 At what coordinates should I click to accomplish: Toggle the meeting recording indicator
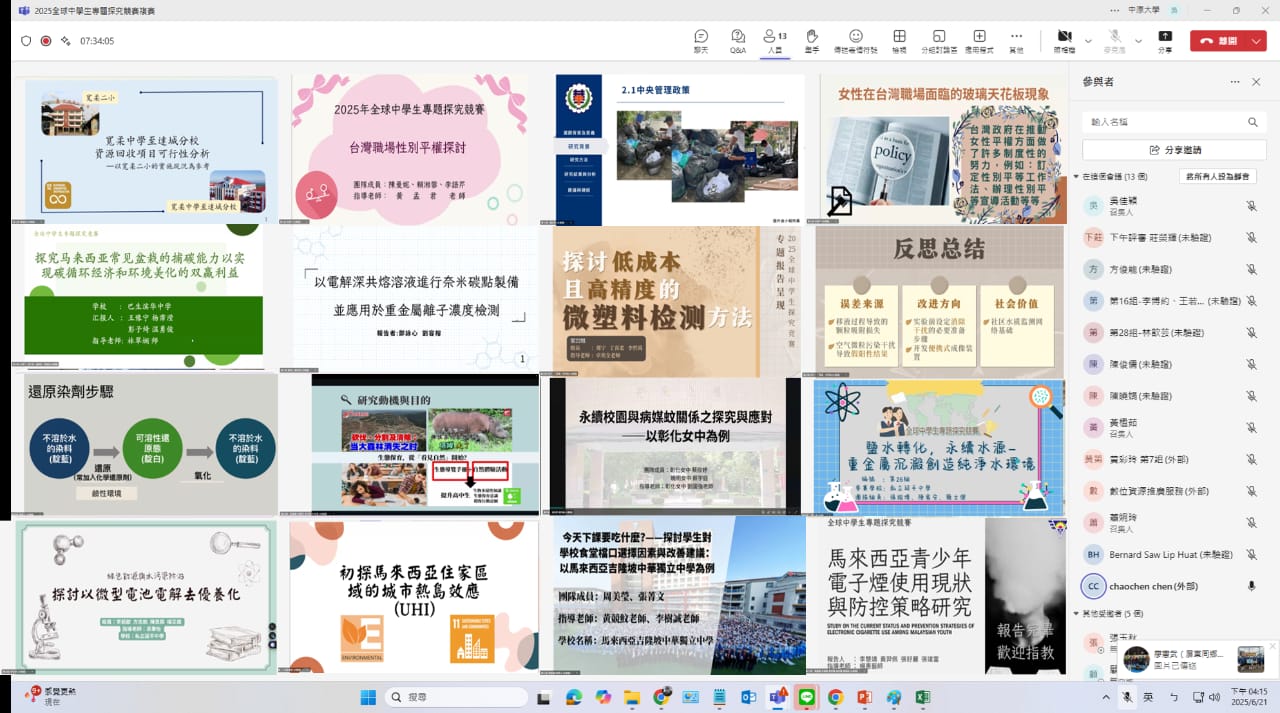point(44,40)
